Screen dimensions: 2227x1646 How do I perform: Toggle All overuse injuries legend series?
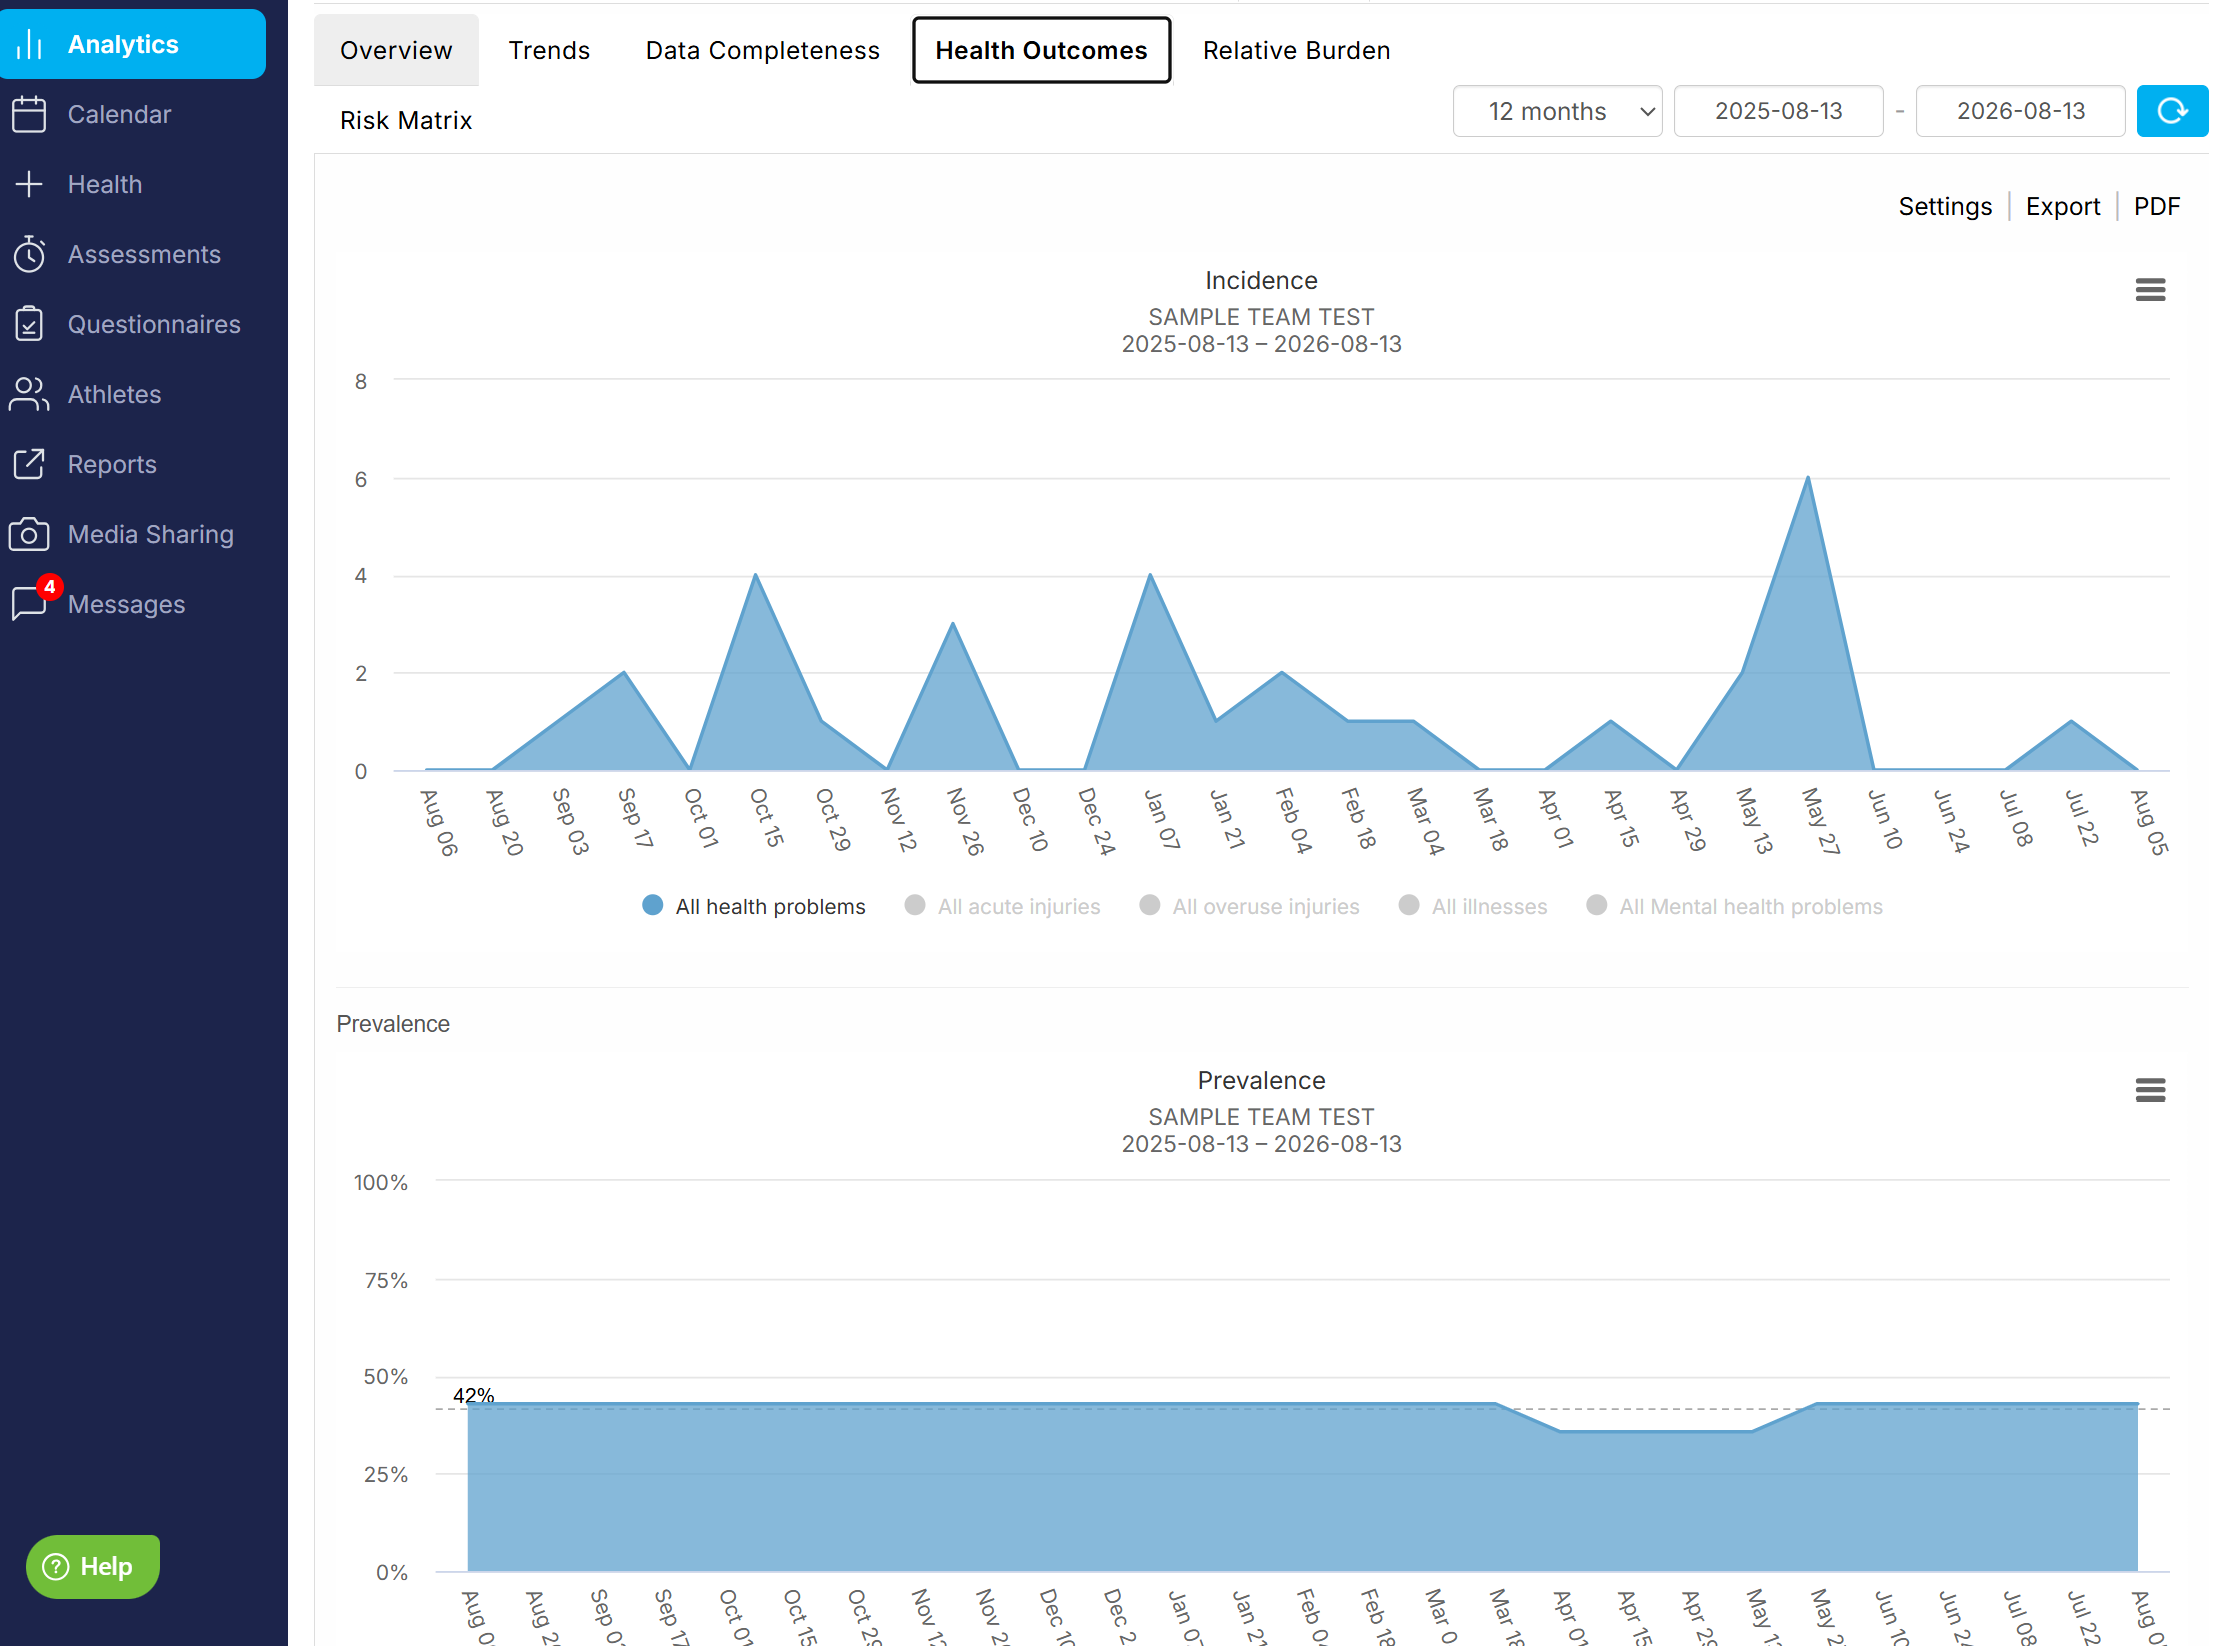tap(1250, 906)
